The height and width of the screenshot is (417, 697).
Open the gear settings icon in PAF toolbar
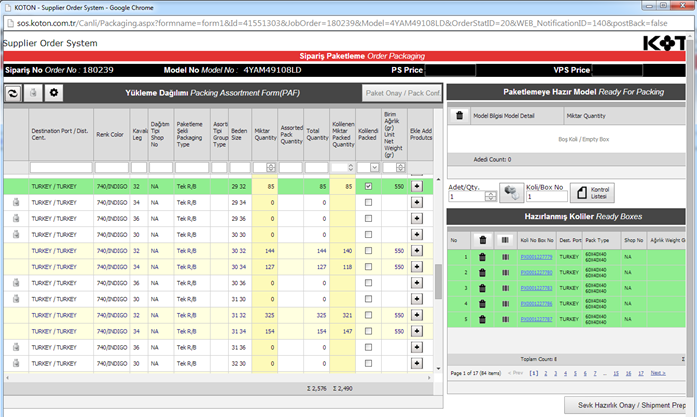click(x=54, y=93)
